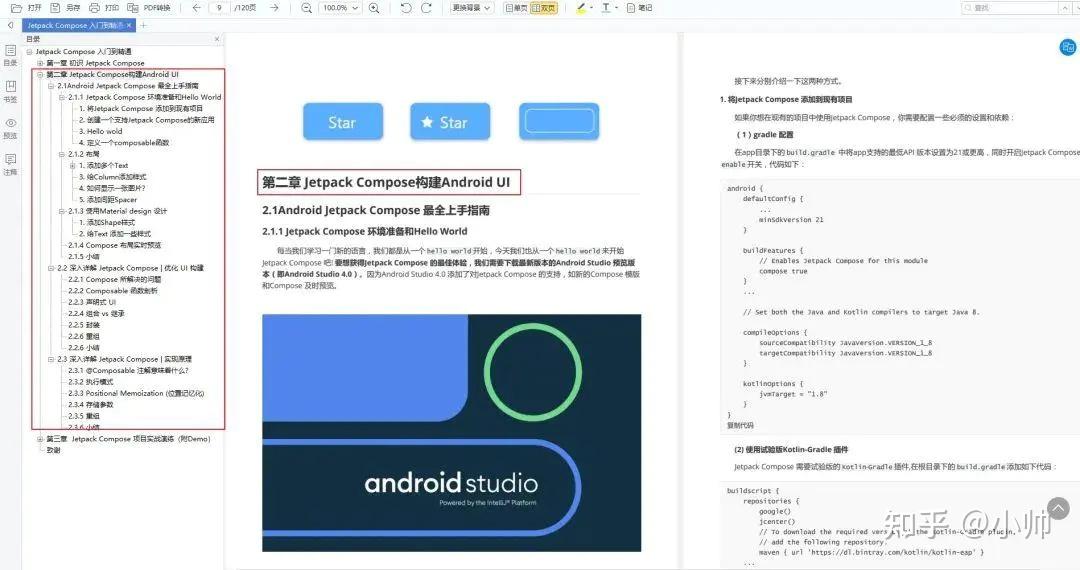Click the zoom out magnifier icon
The height and width of the screenshot is (570, 1080).
tap(307, 8)
